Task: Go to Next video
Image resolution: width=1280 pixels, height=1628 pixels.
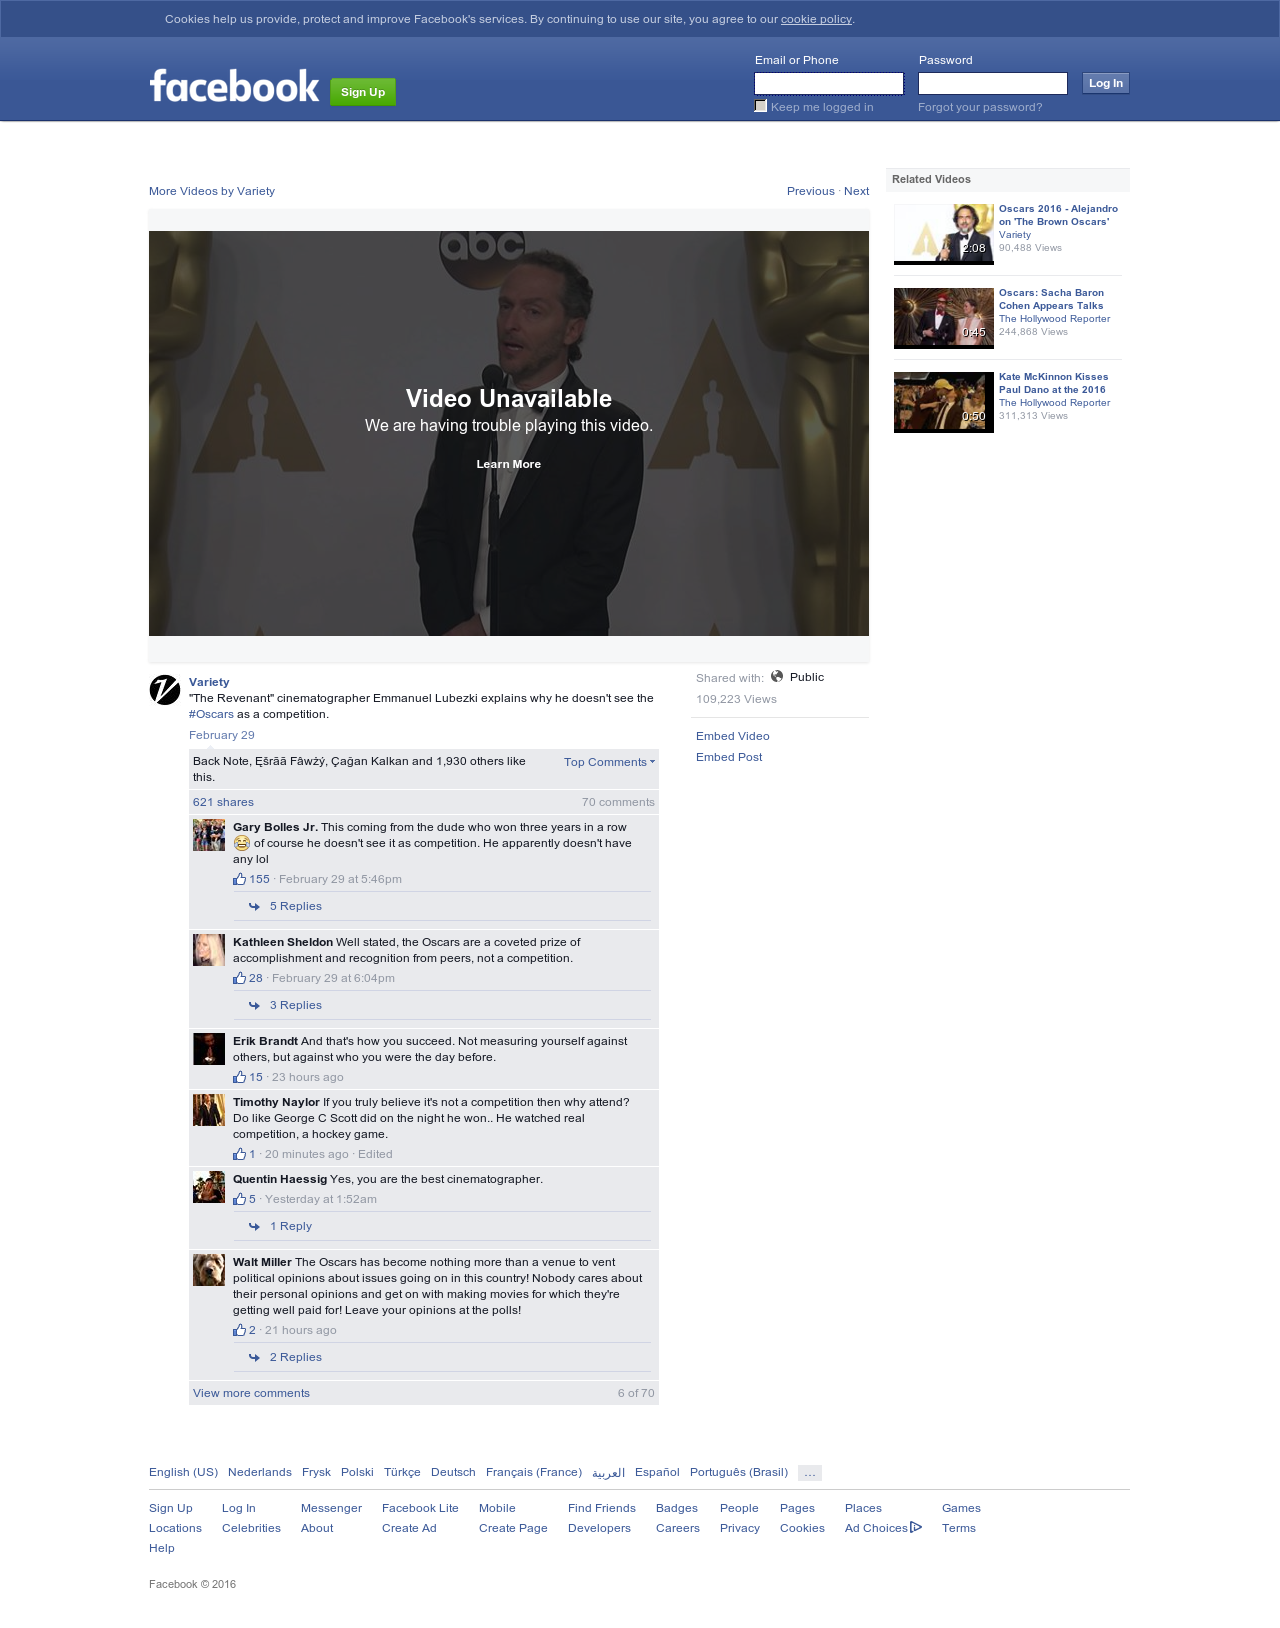Action: pyautogui.click(x=856, y=191)
